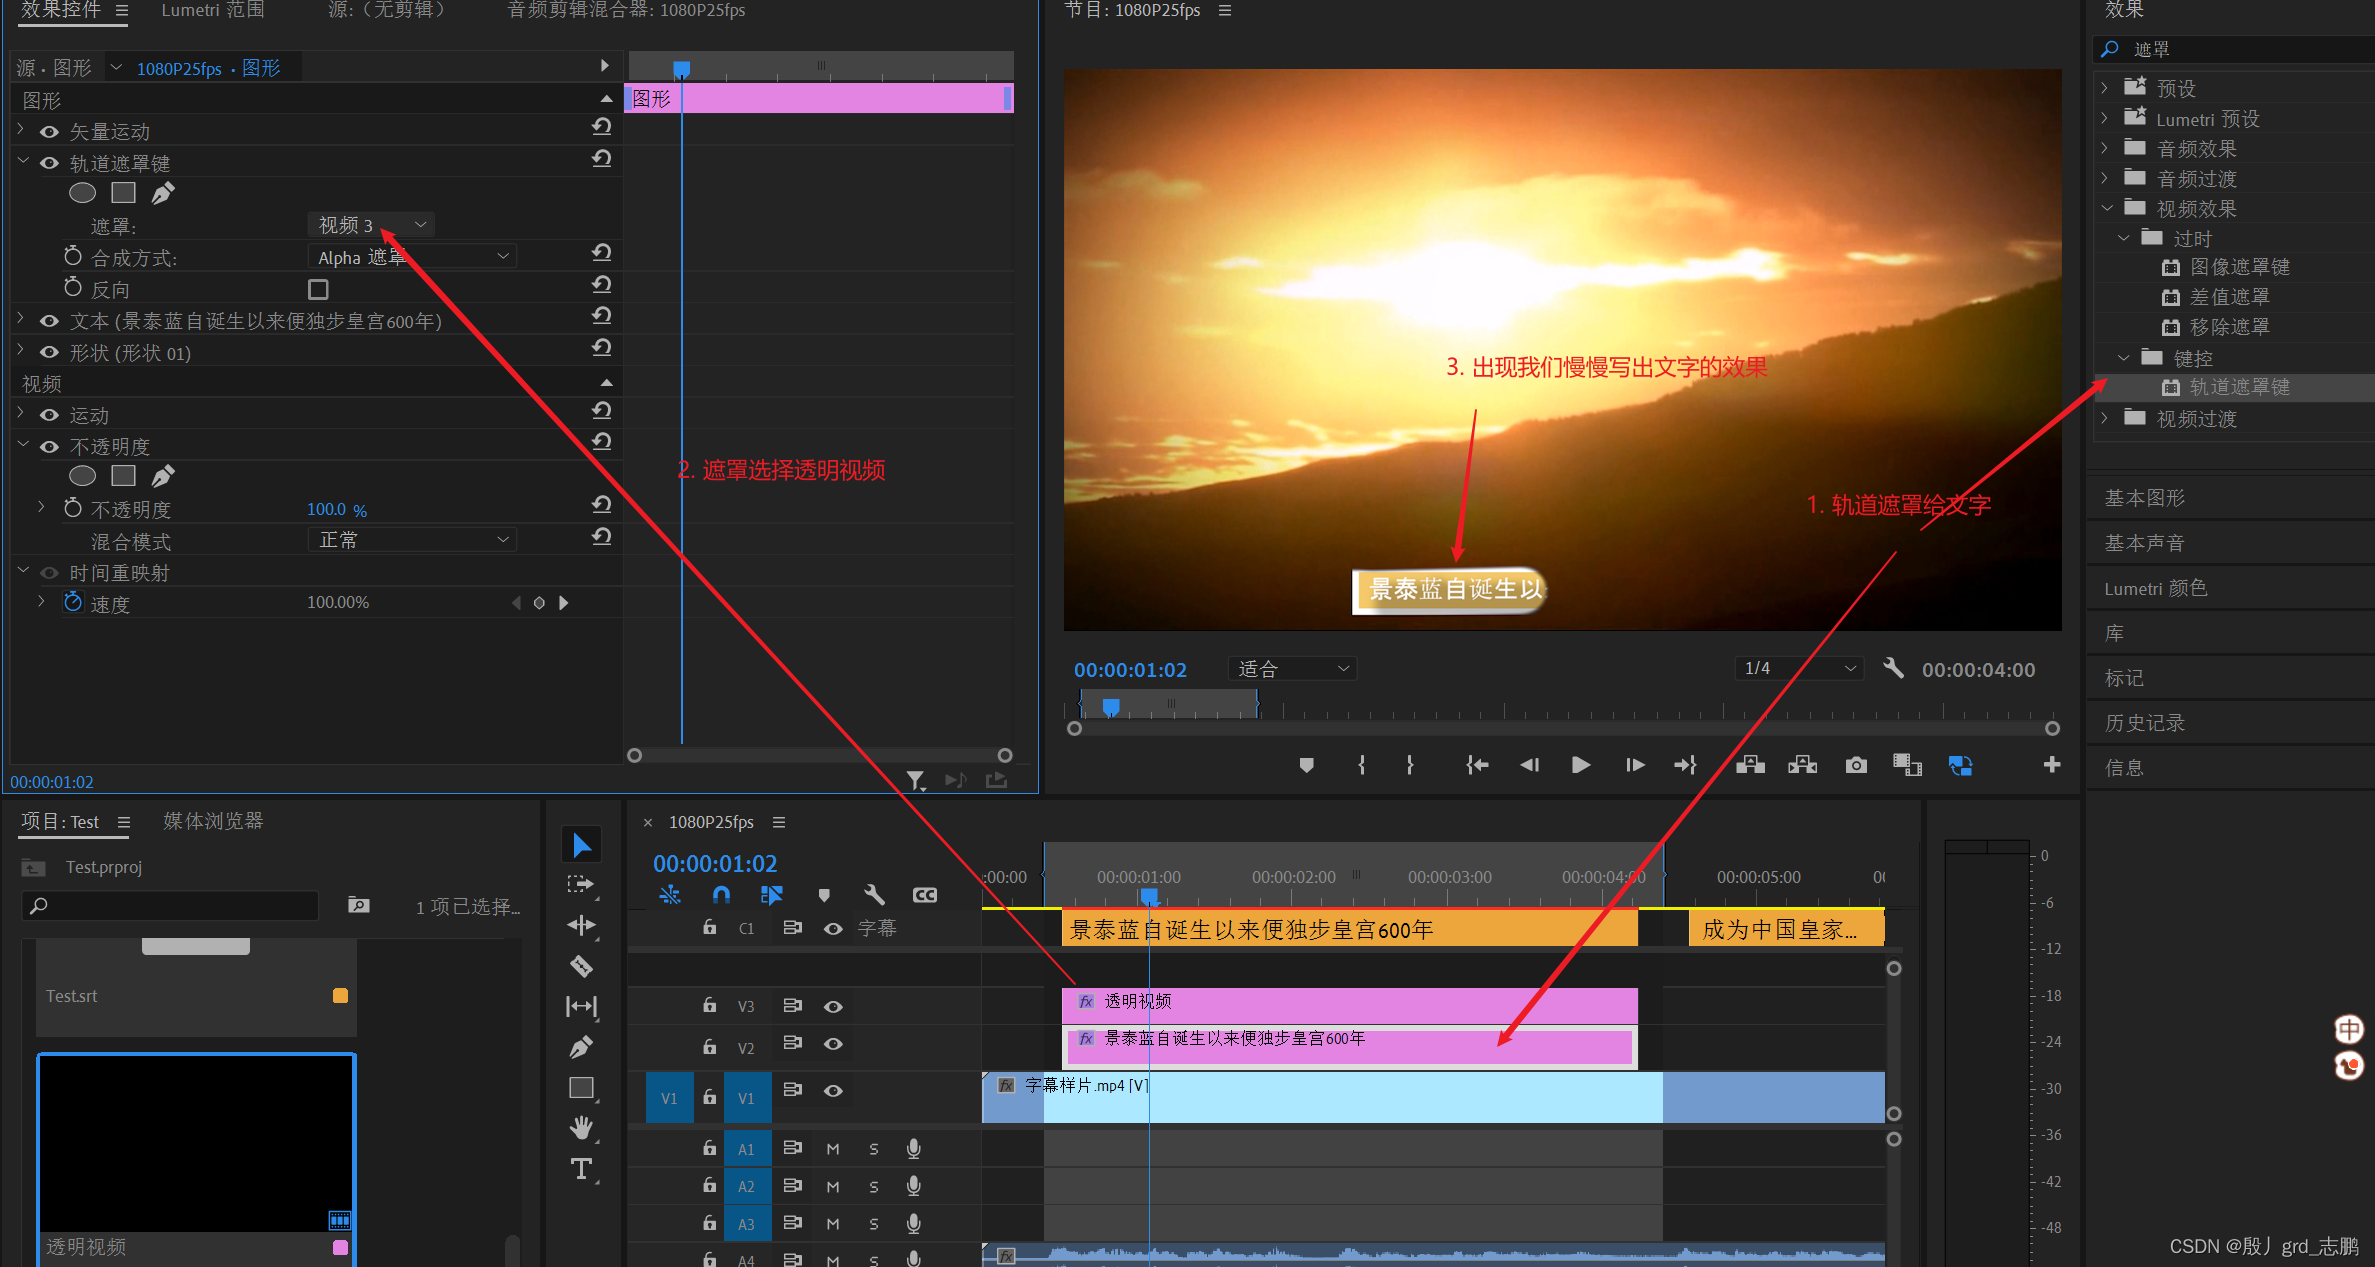Hide track V3 with its eye toggle
This screenshot has height=1267, width=2375.
833,1006
